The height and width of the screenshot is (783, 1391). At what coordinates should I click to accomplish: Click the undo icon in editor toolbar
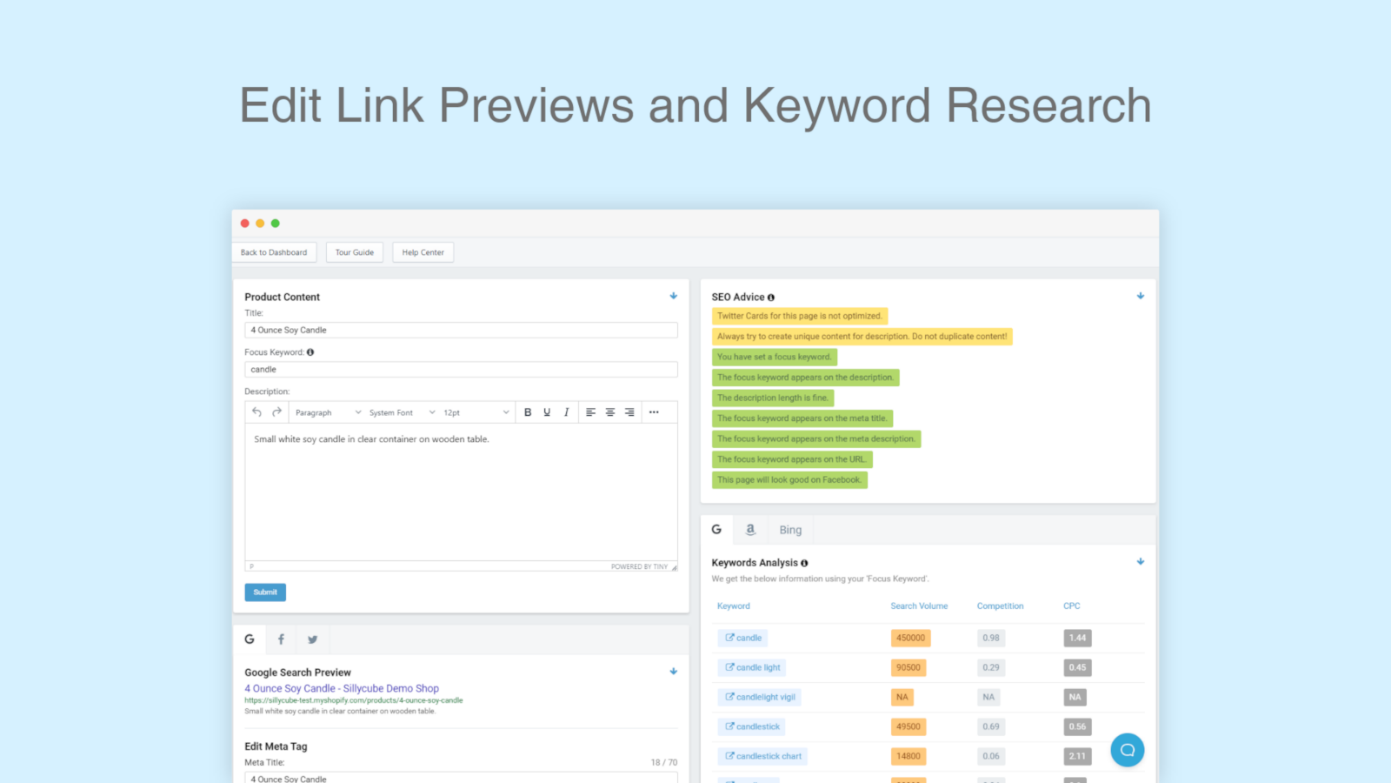coord(257,412)
